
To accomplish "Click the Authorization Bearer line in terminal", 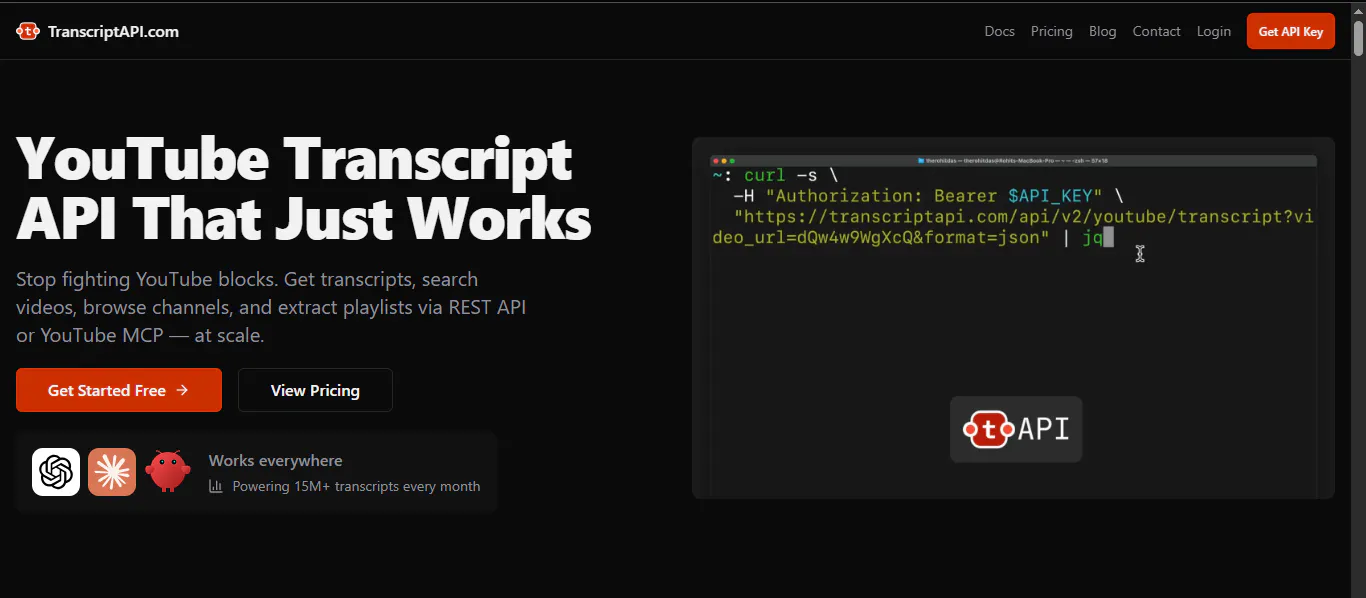I will pyautogui.click(x=928, y=196).
